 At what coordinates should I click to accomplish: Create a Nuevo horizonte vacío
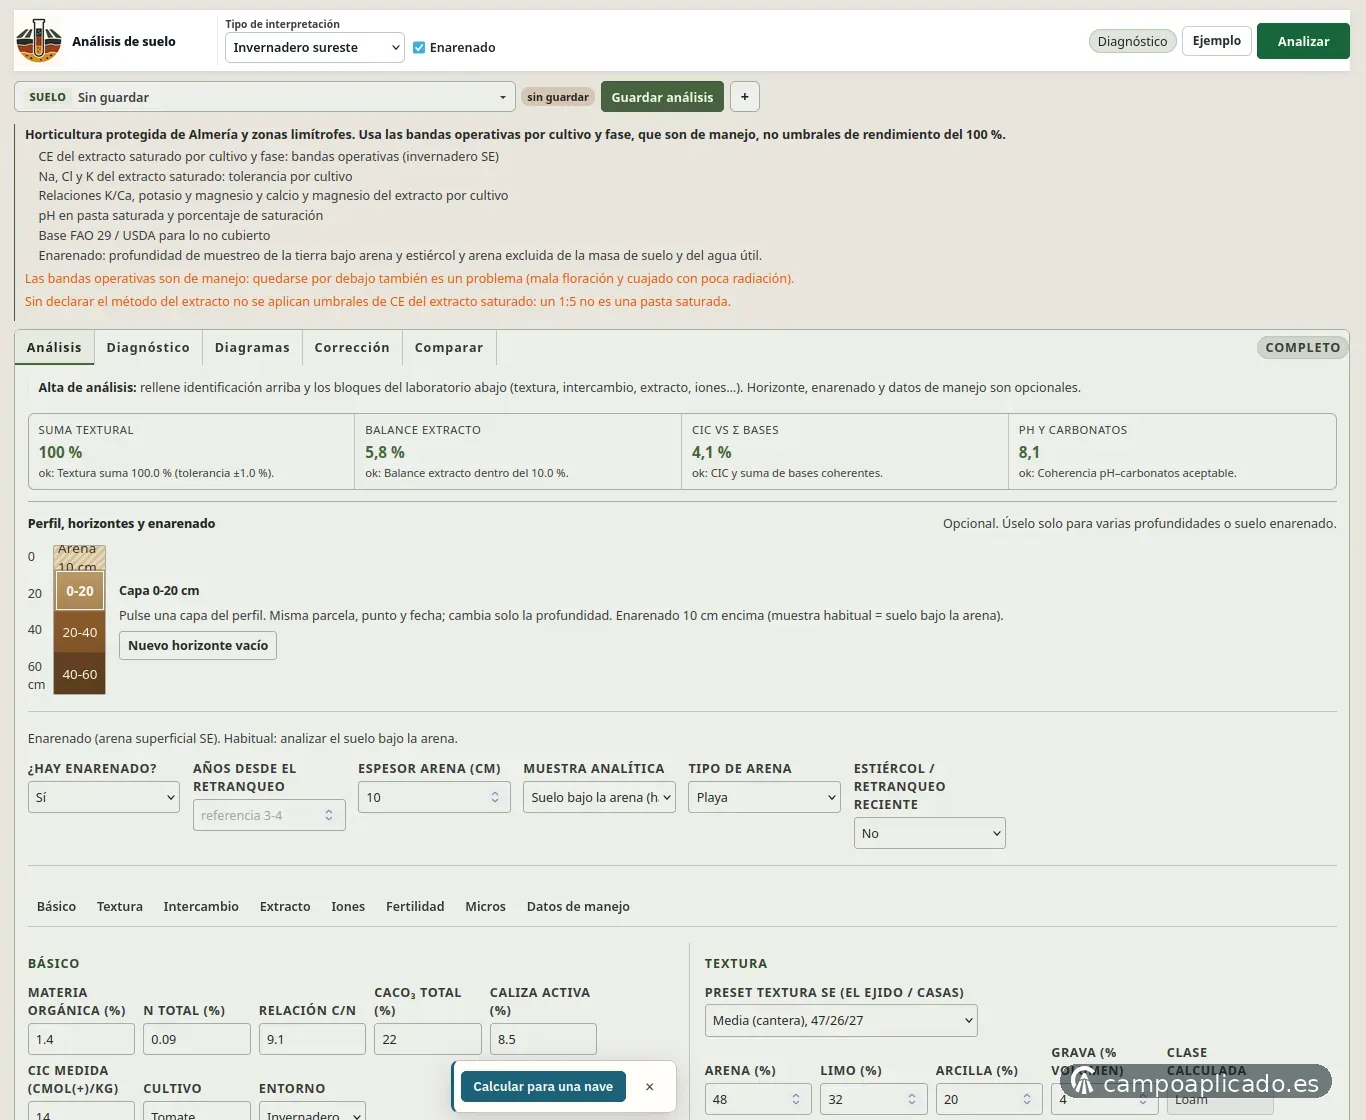pyautogui.click(x=198, y=645)
